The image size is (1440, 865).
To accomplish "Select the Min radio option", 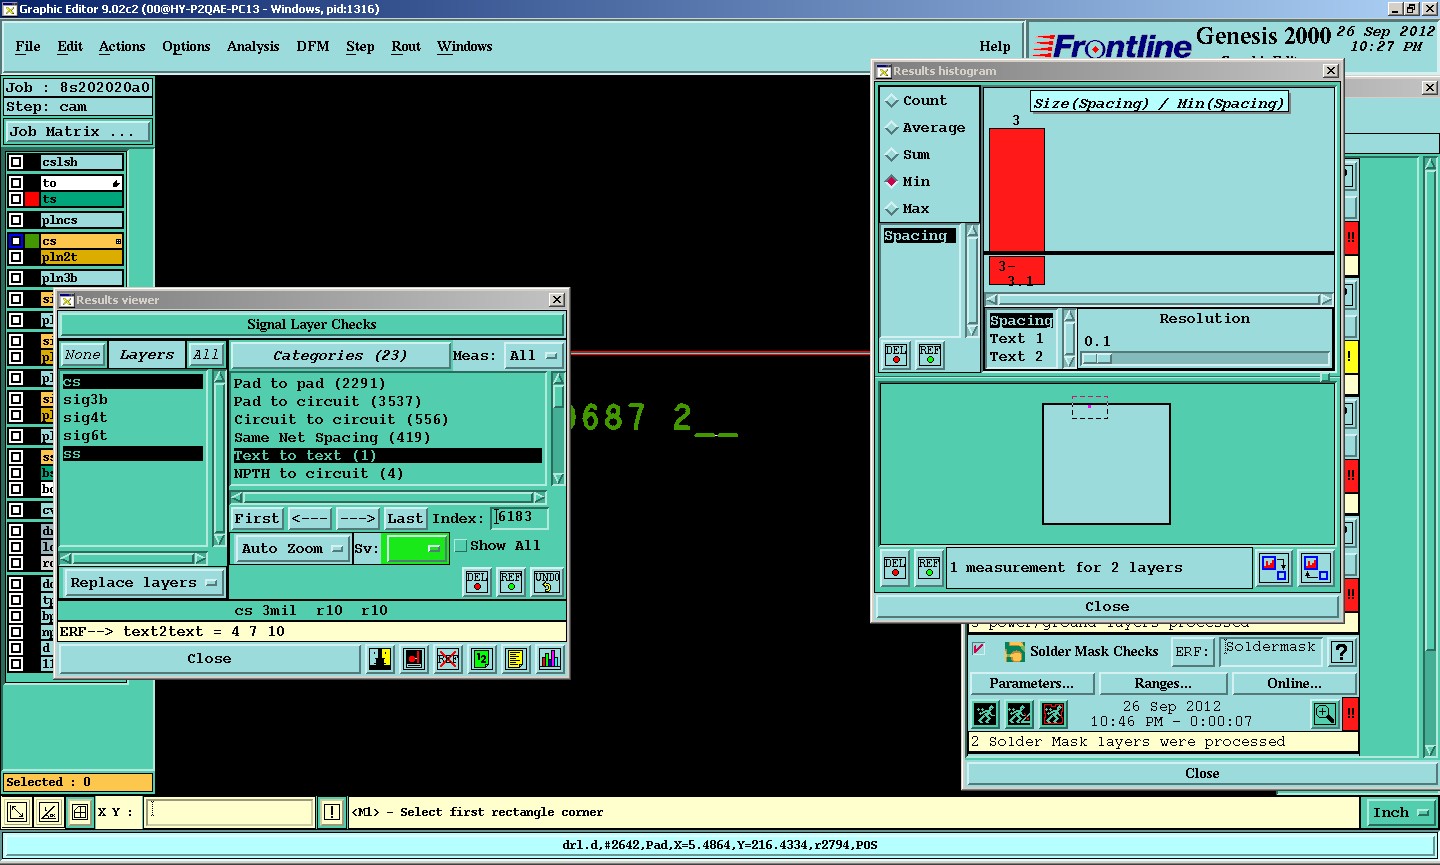I will [x=892, y=182].
